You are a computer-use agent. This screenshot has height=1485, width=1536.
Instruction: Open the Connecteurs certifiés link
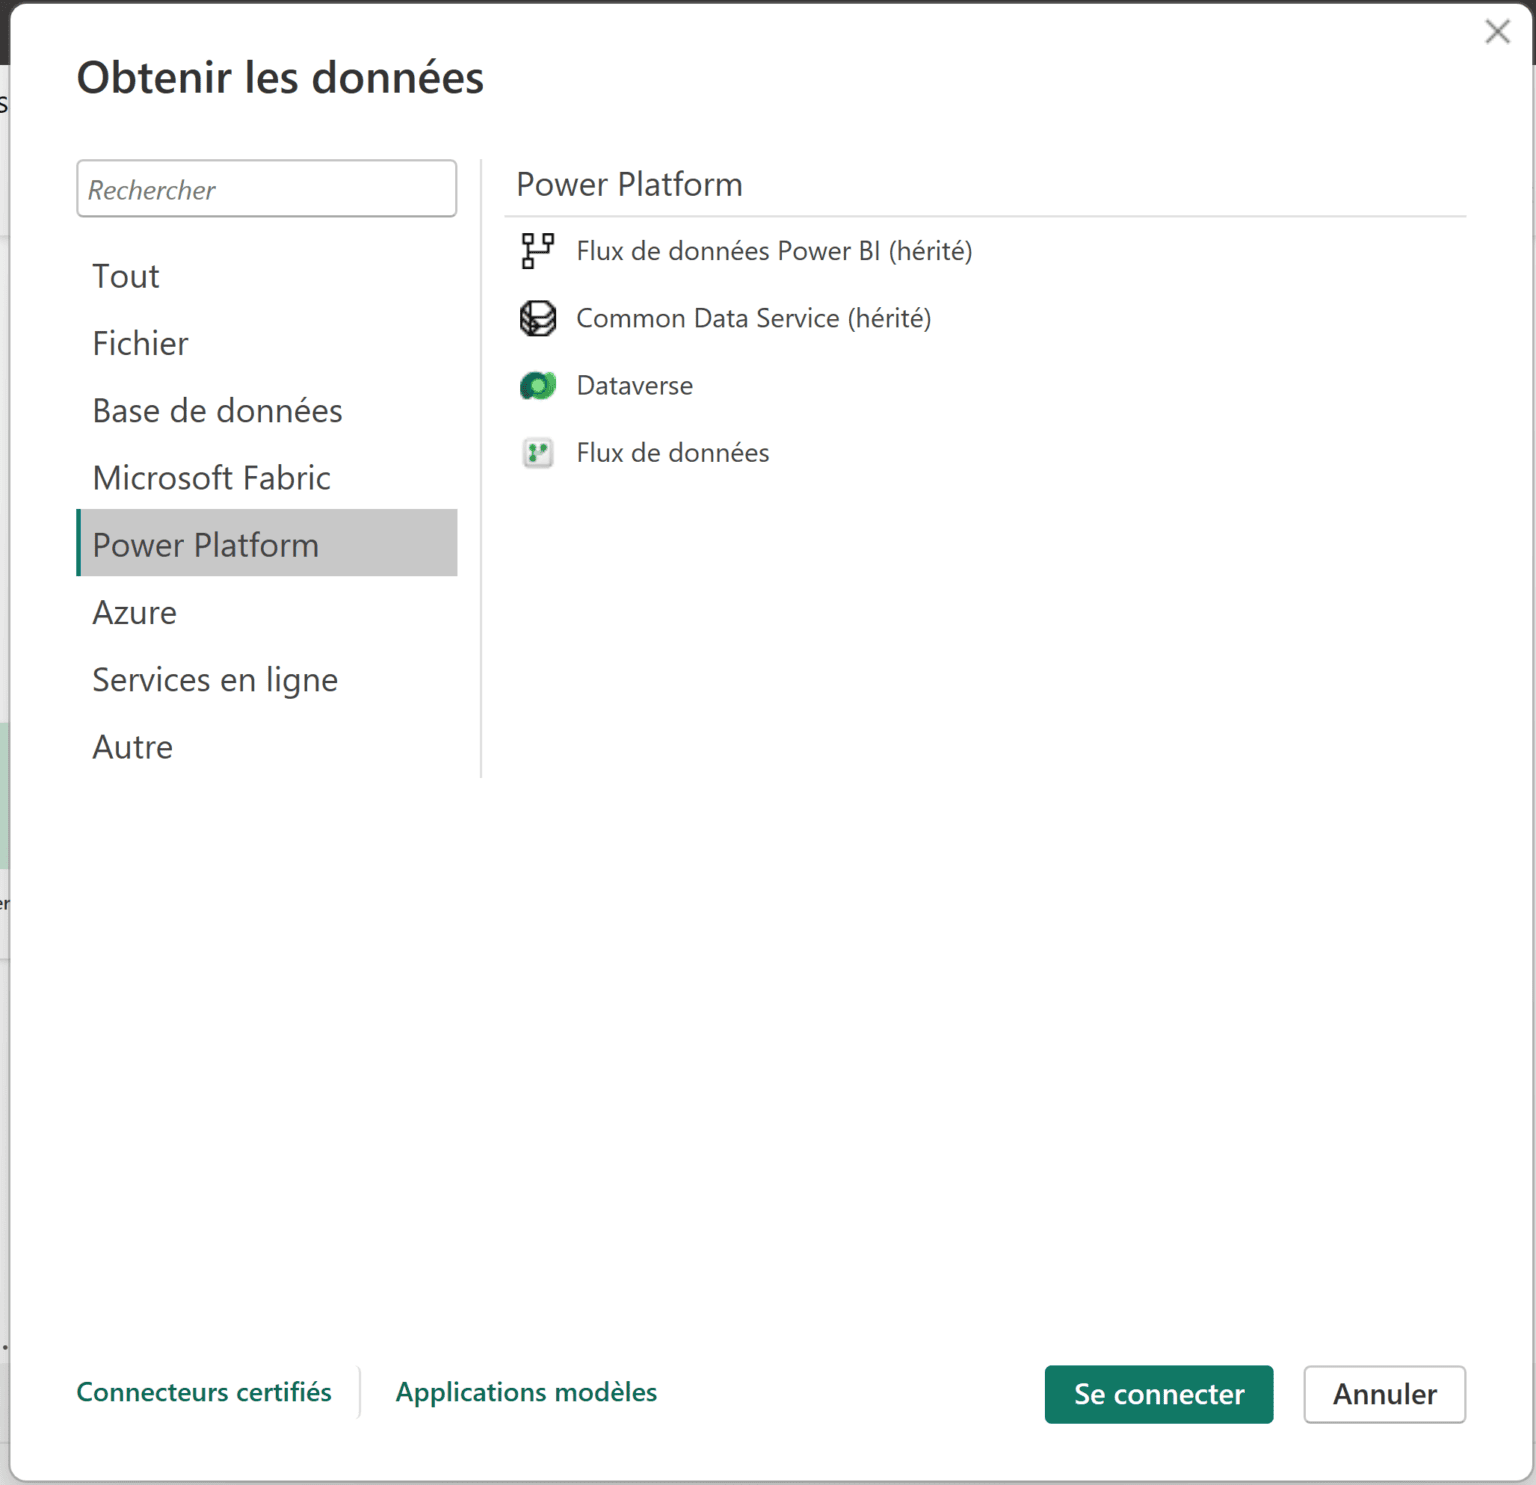204,1392
